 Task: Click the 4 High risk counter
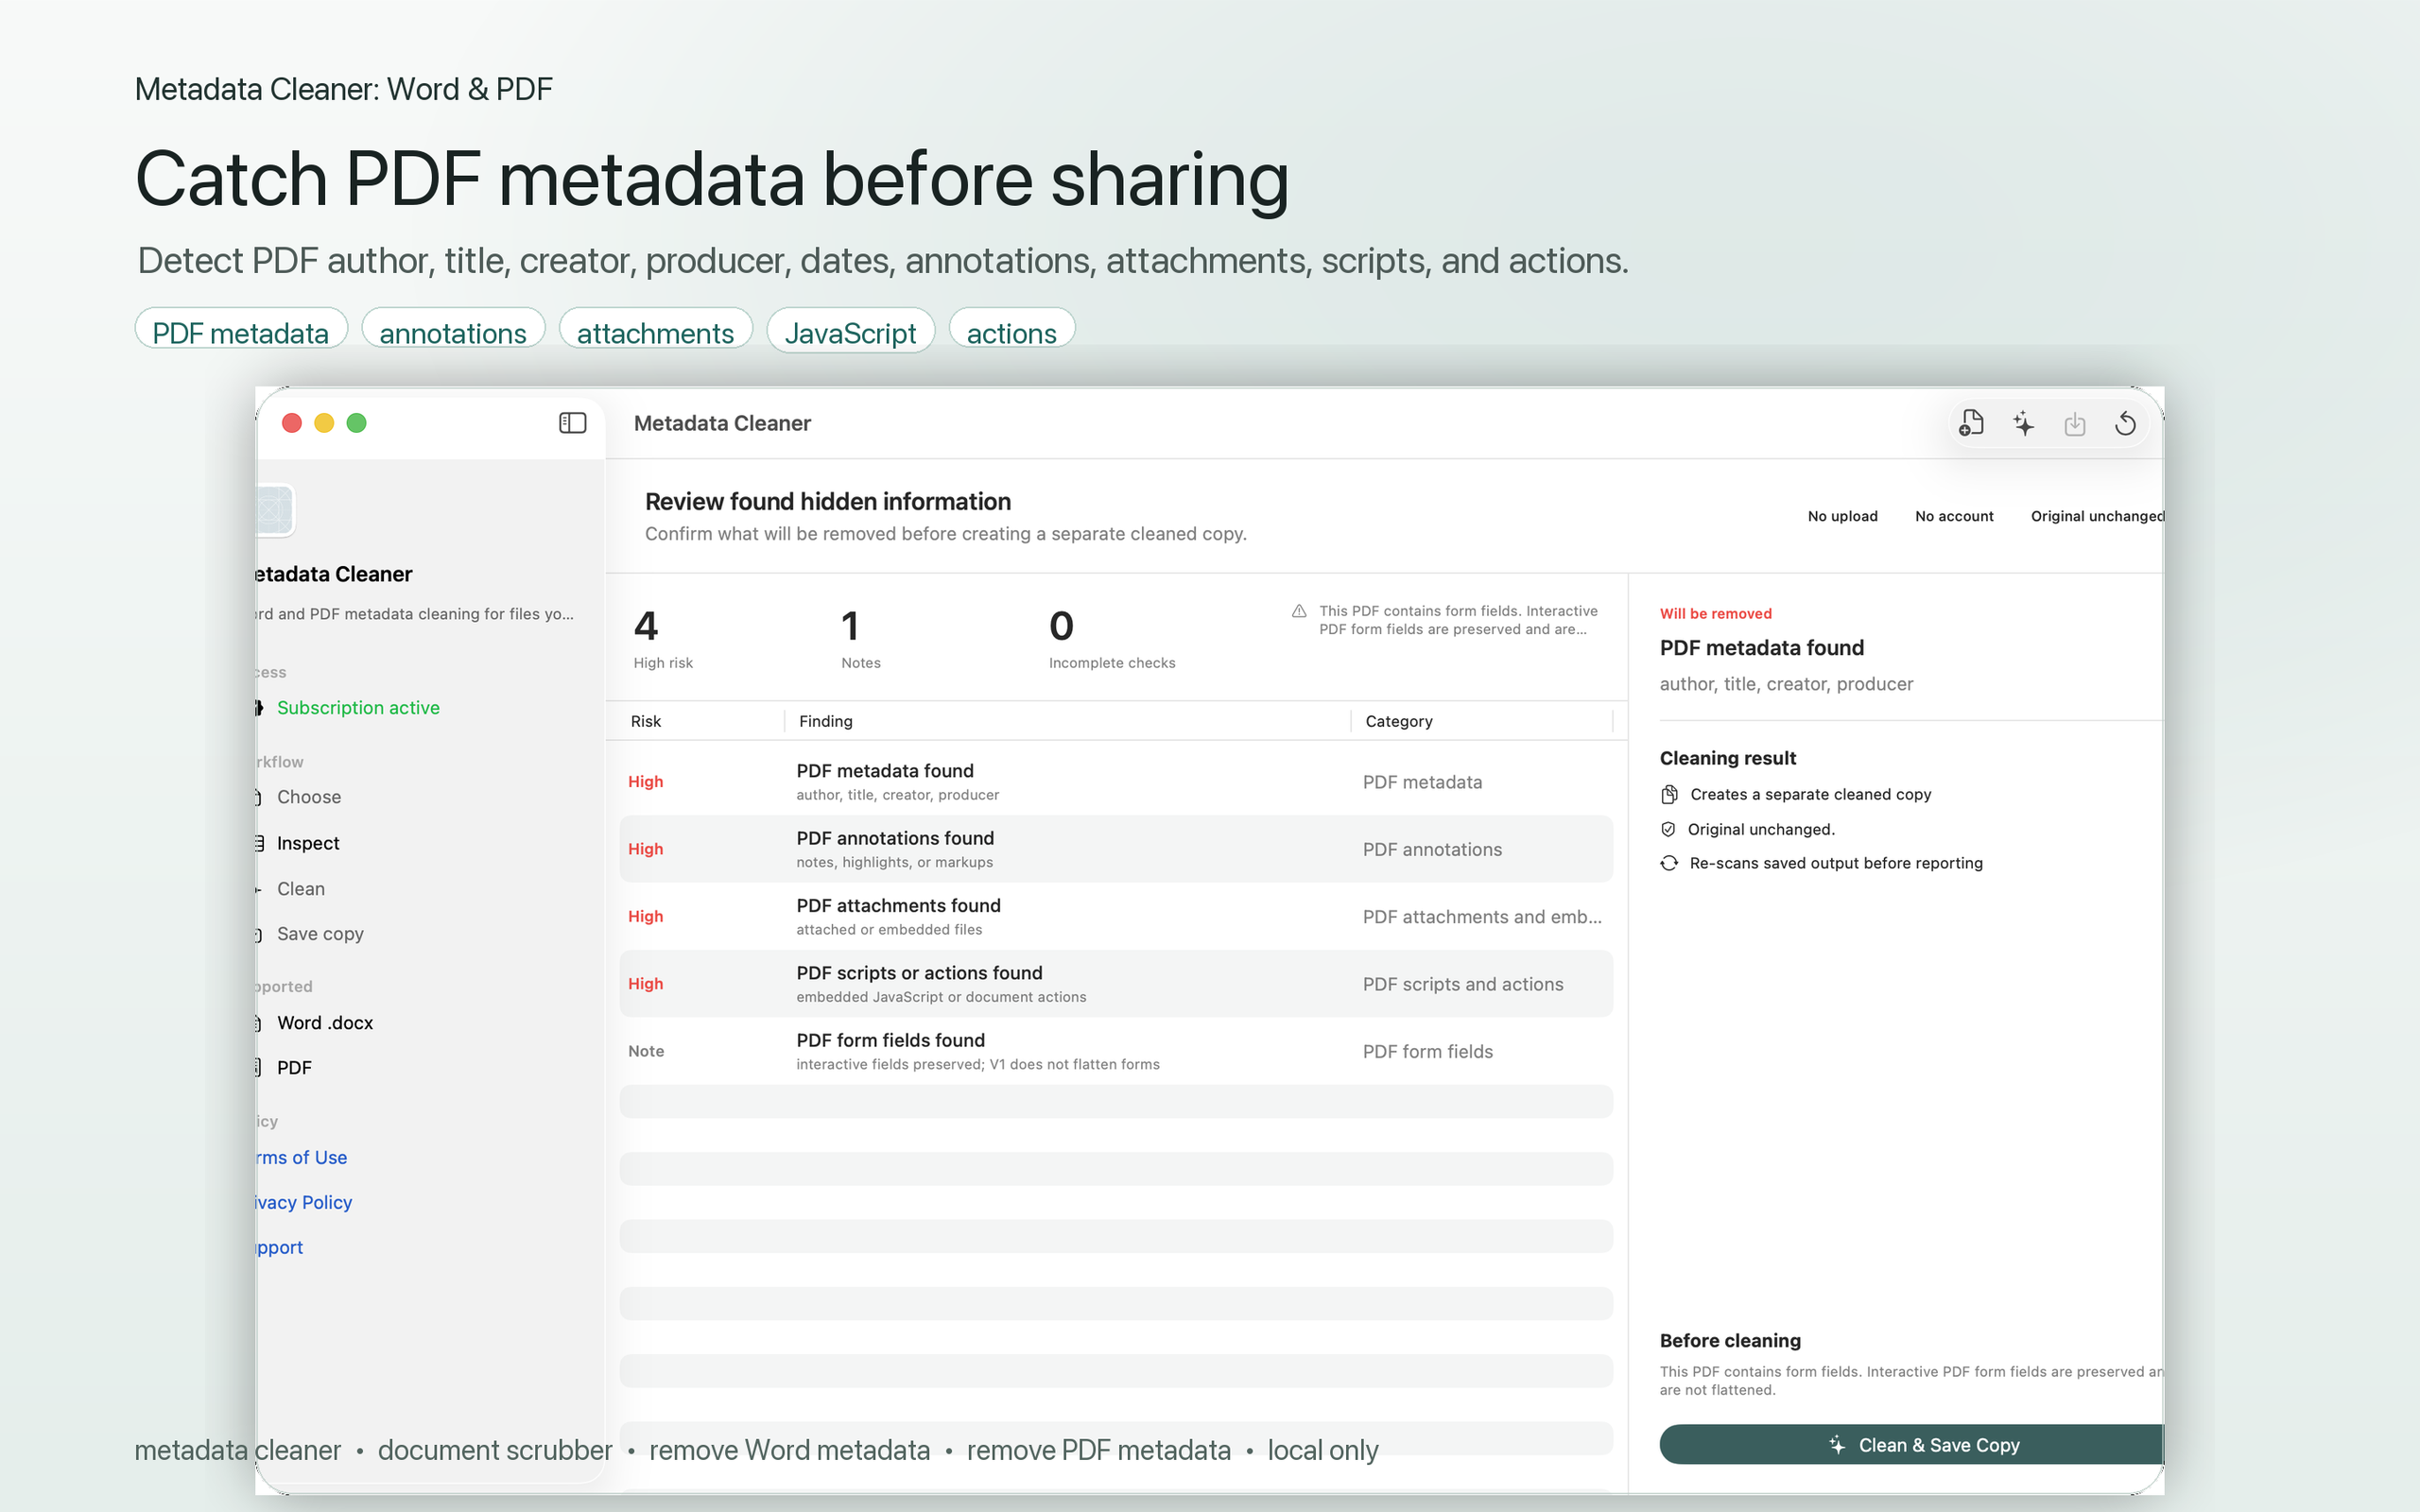[663, 638]
